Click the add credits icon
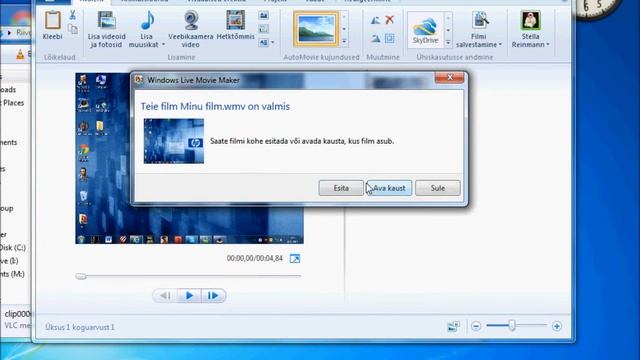The width and height of the screenshot is (640, 360). (264, 42)
